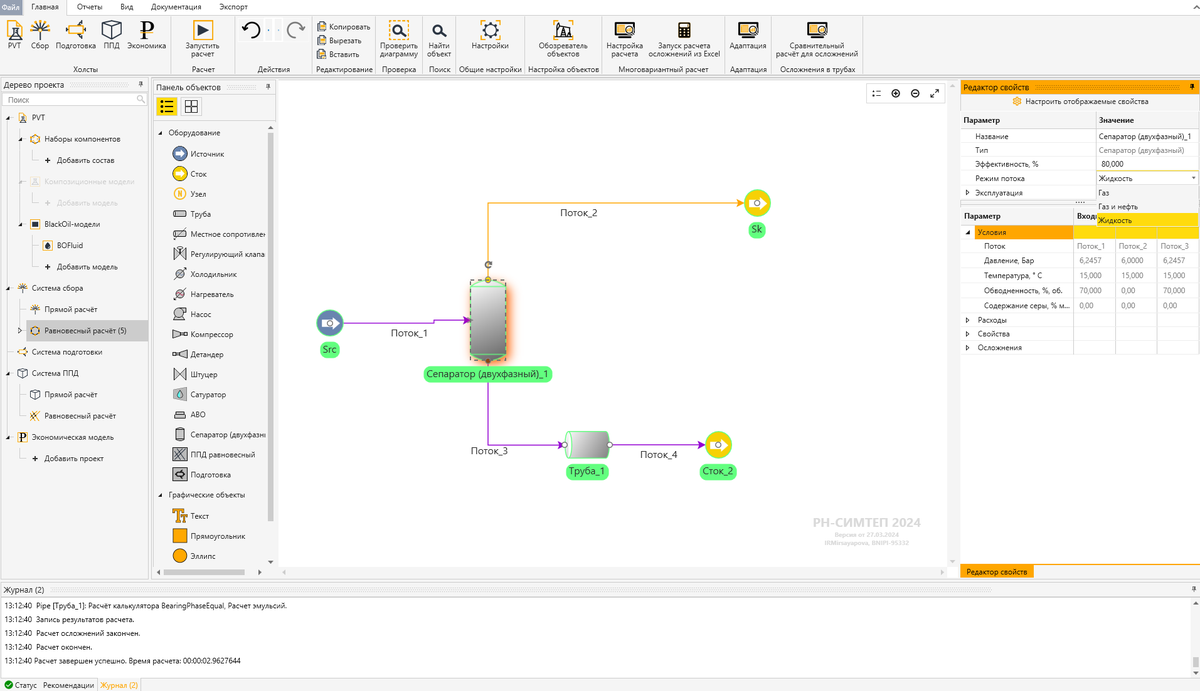Open Адаптация tool
The height and width of the screenshot is (691, 1200).
point(748,35)
